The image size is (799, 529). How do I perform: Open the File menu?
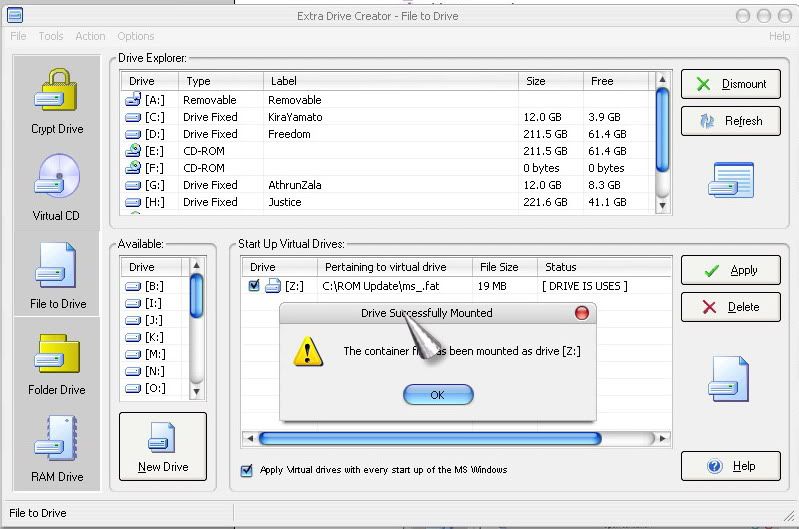(x=18, y=36)
